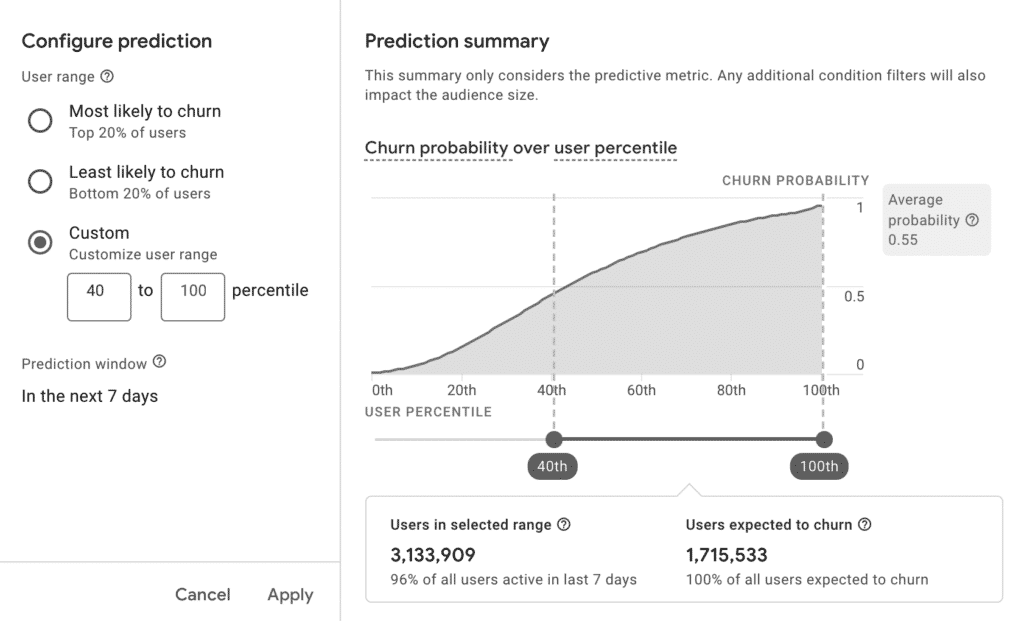Select the Custom user range option

click(40, 242)
